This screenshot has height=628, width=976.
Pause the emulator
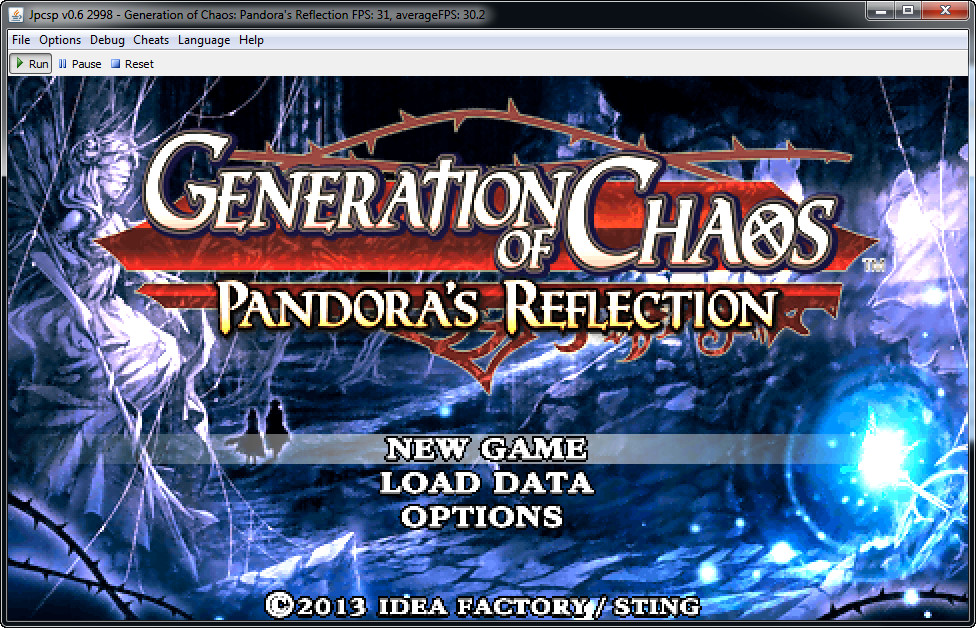coord(80,63)
